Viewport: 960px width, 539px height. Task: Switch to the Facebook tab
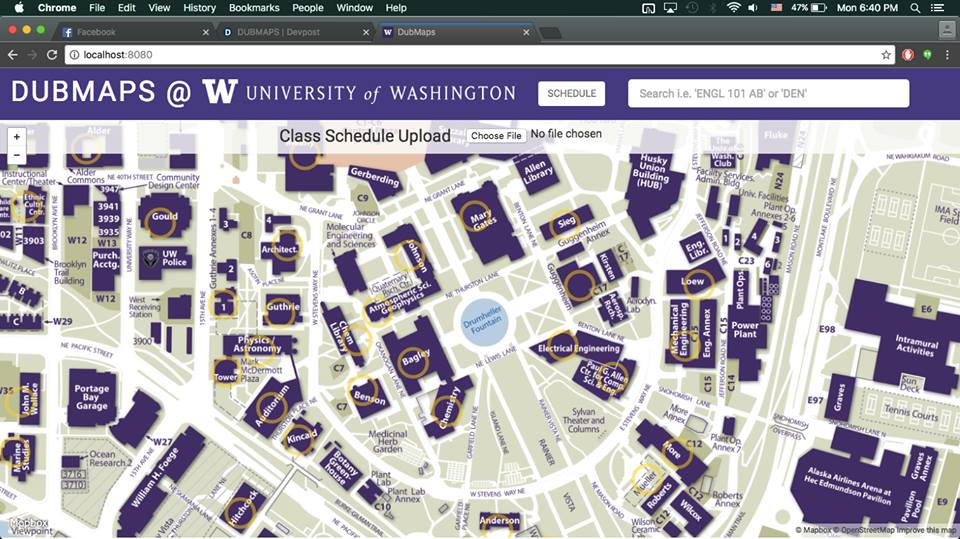click(x=135, y=32)
